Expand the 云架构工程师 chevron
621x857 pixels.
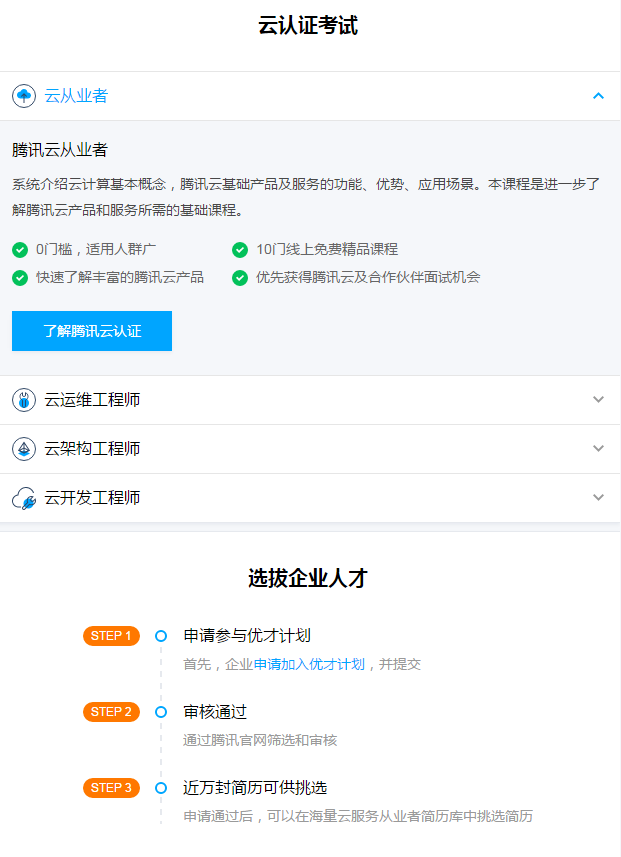598,449
